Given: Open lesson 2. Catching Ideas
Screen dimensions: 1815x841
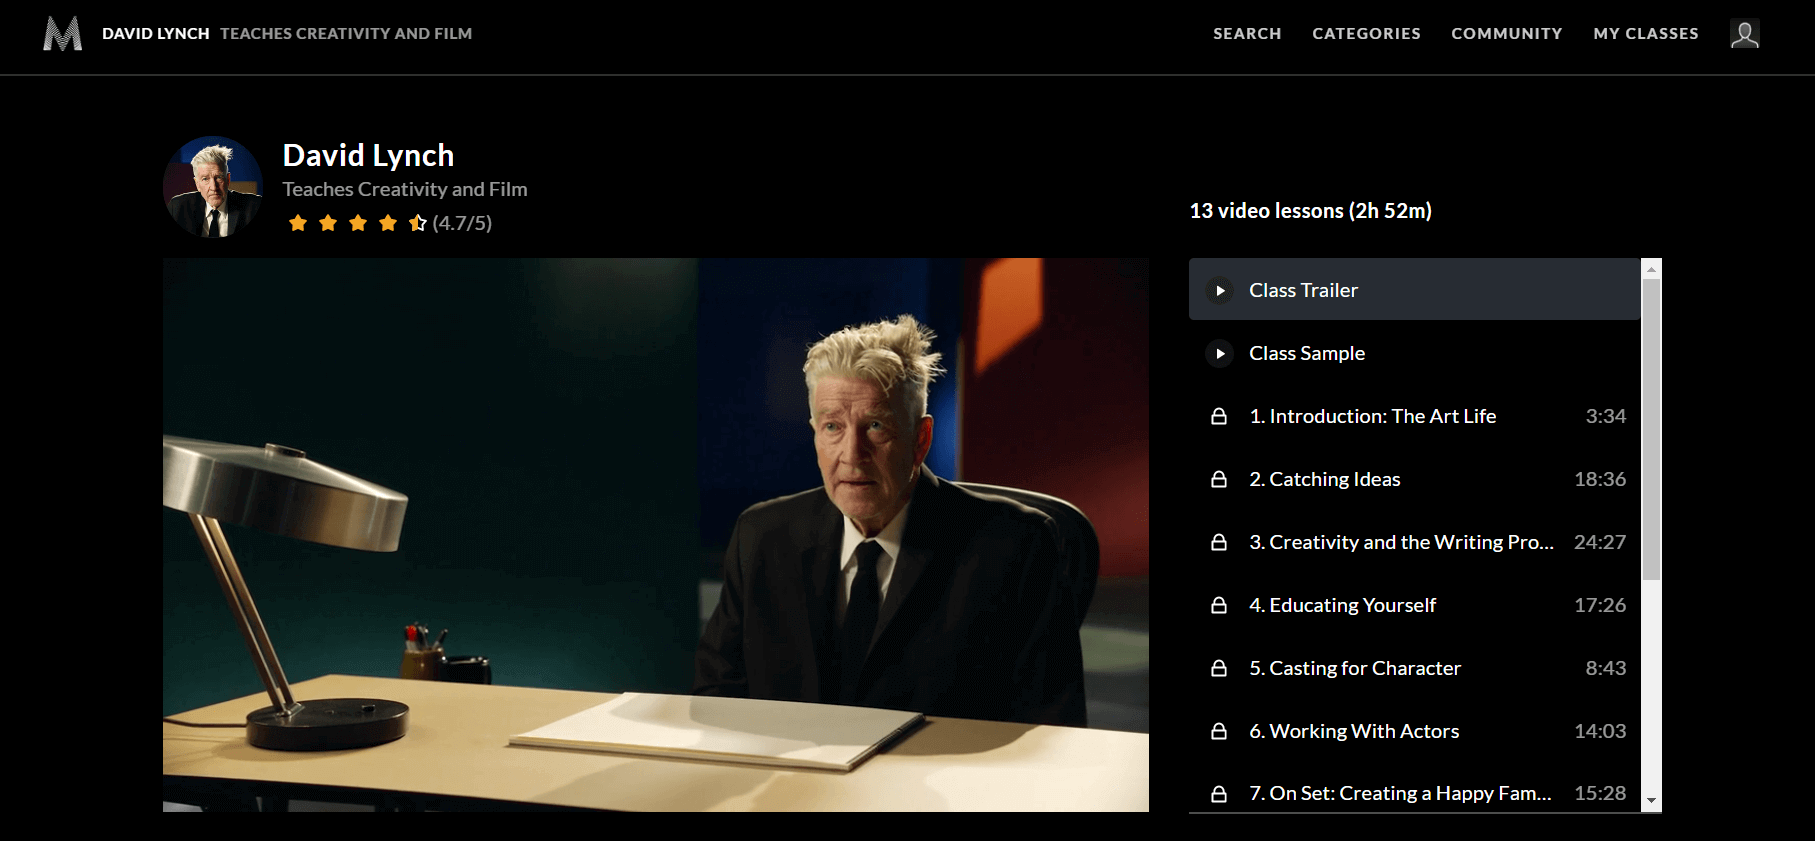Looking at the screenshot, I should coord(1415,479).
